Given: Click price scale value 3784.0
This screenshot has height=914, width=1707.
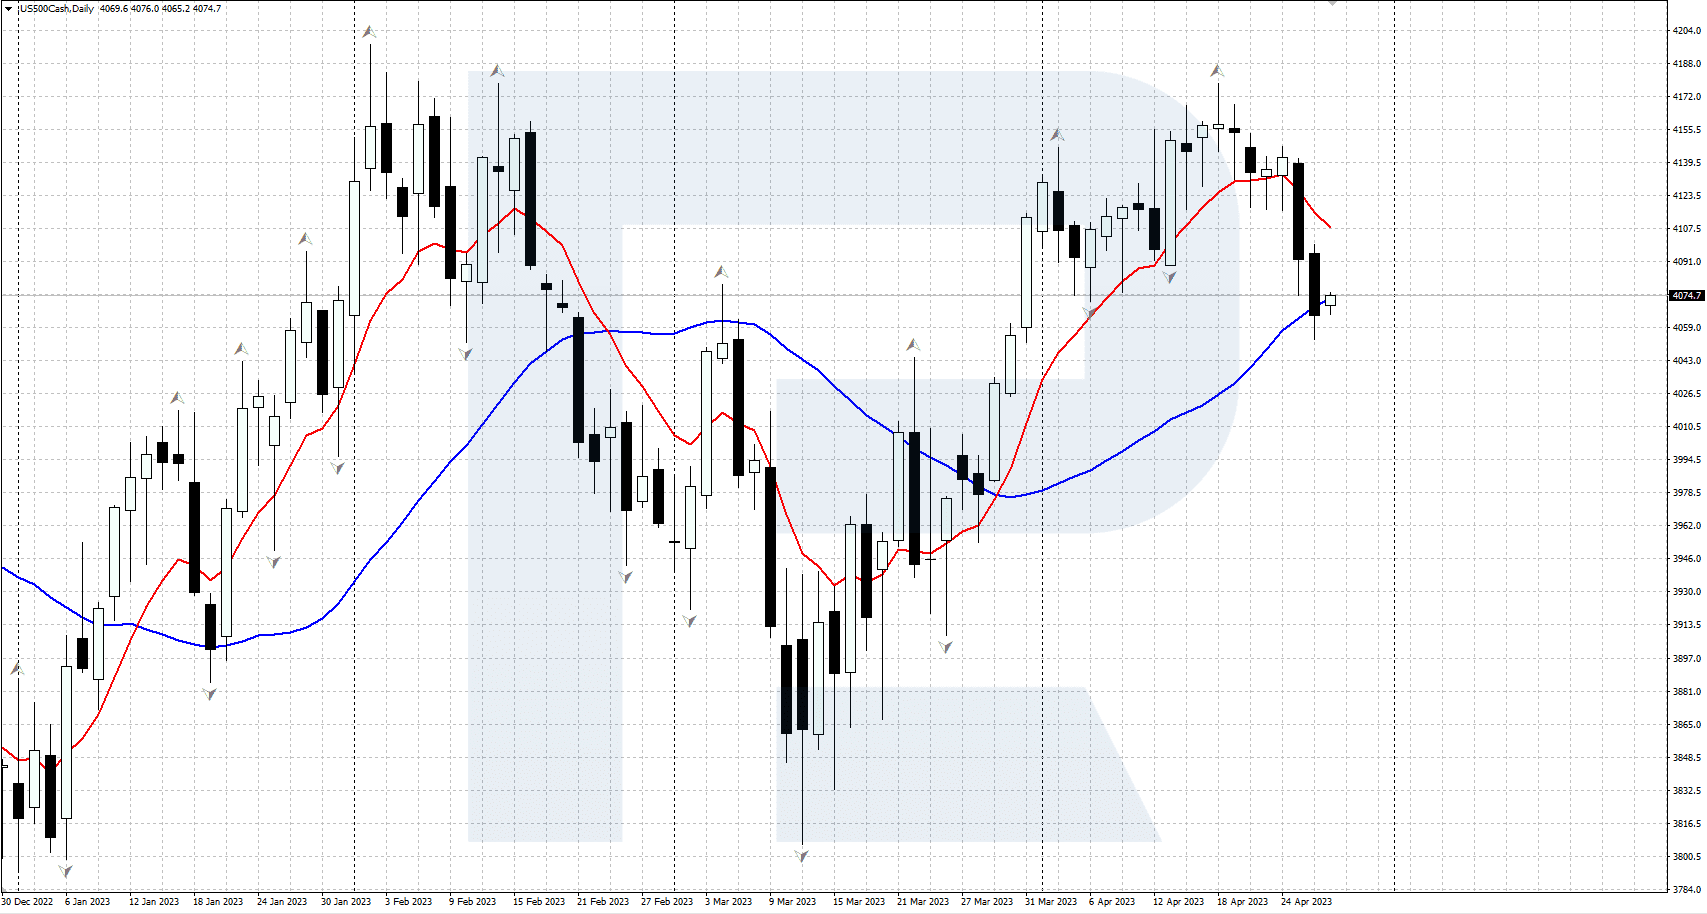Looking at the screenshot, I should click(1687, 889).
